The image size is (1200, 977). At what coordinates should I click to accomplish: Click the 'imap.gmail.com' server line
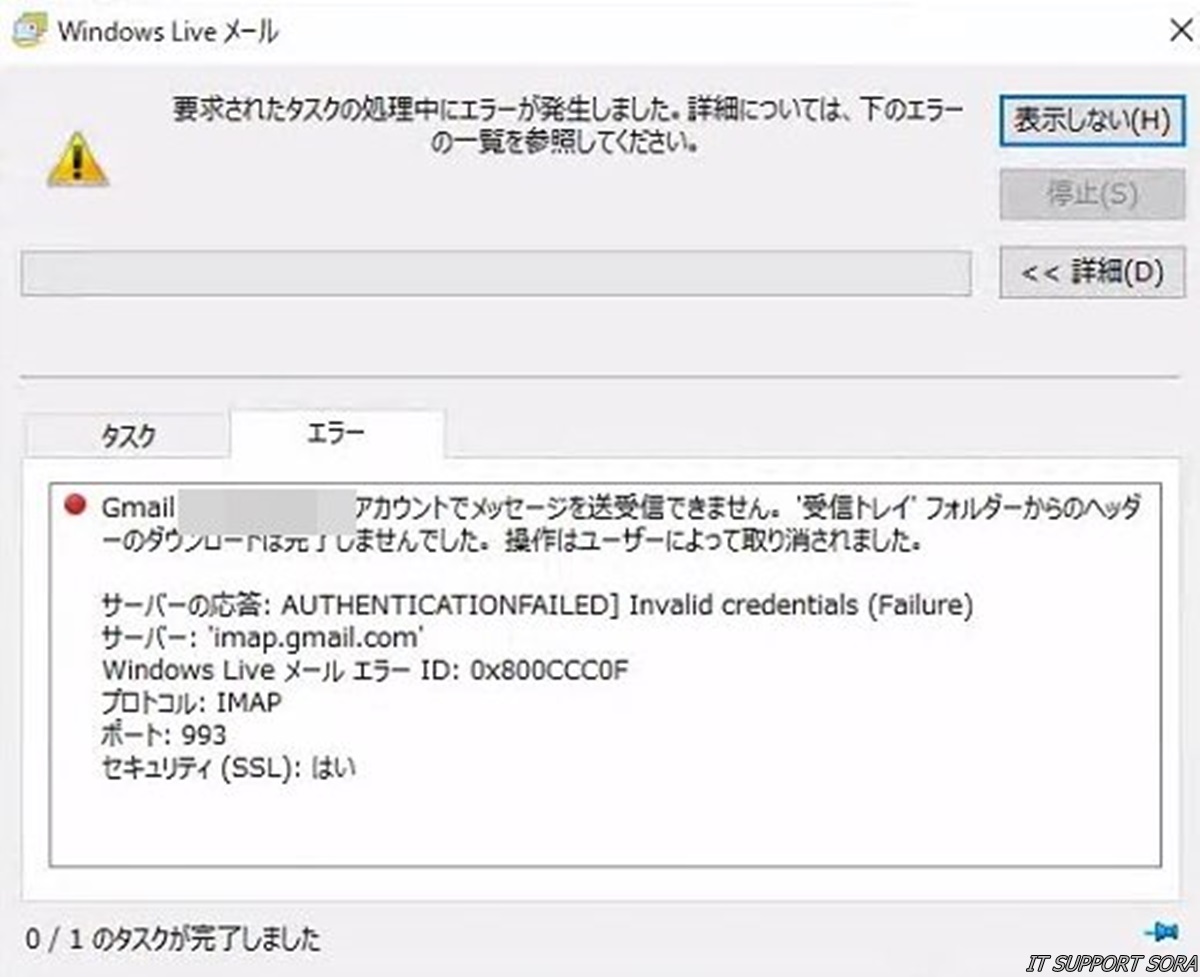(x=264, y=636)
